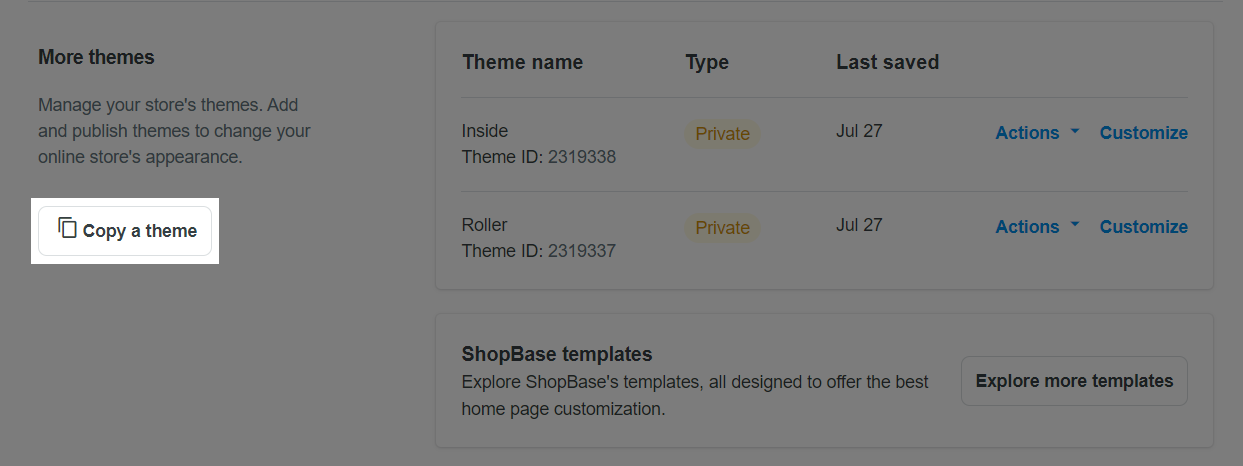Screen dimensions: 1243x466
Task: Customize the Roller theme
Action: click(x=1143, y=227)
